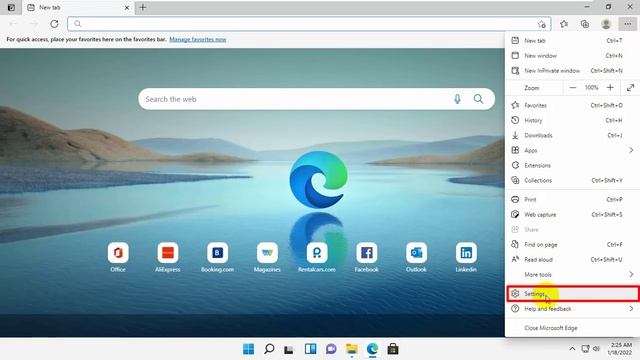This screenshot has width=640, height=360.
Task: Open the tab actions menu icon
Action: coord(11,7)
